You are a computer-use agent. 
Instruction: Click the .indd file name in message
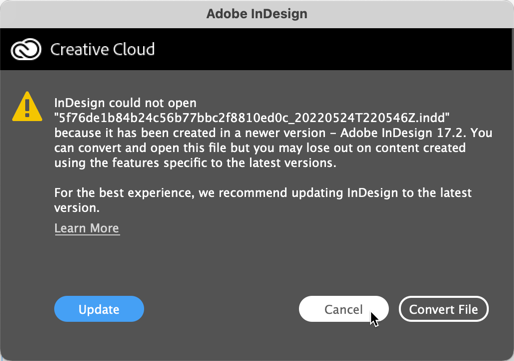coord(252,118)
